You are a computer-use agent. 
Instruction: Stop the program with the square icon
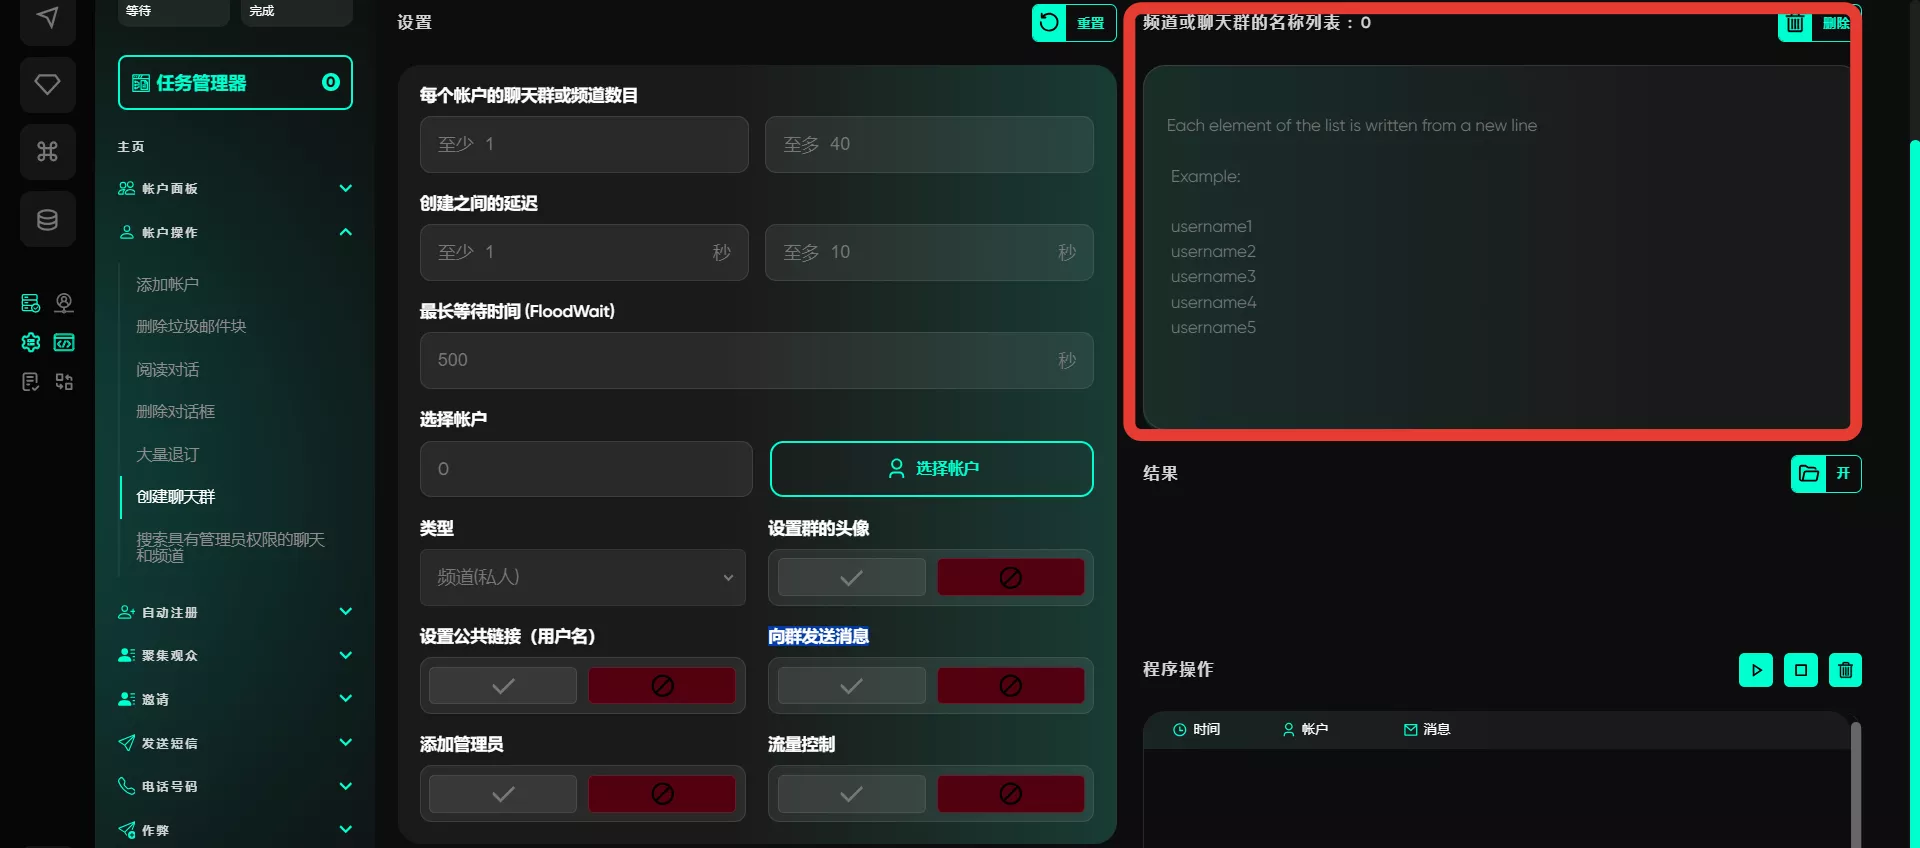(x=1801, y=670)
